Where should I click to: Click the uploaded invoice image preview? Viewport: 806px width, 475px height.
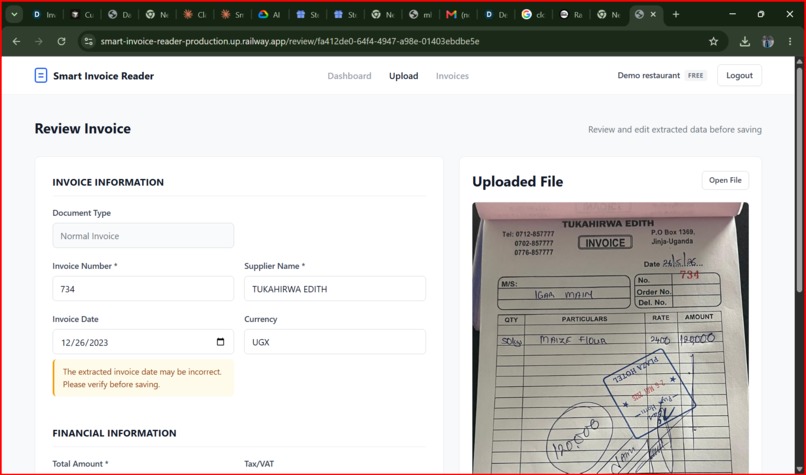[610, 338]
